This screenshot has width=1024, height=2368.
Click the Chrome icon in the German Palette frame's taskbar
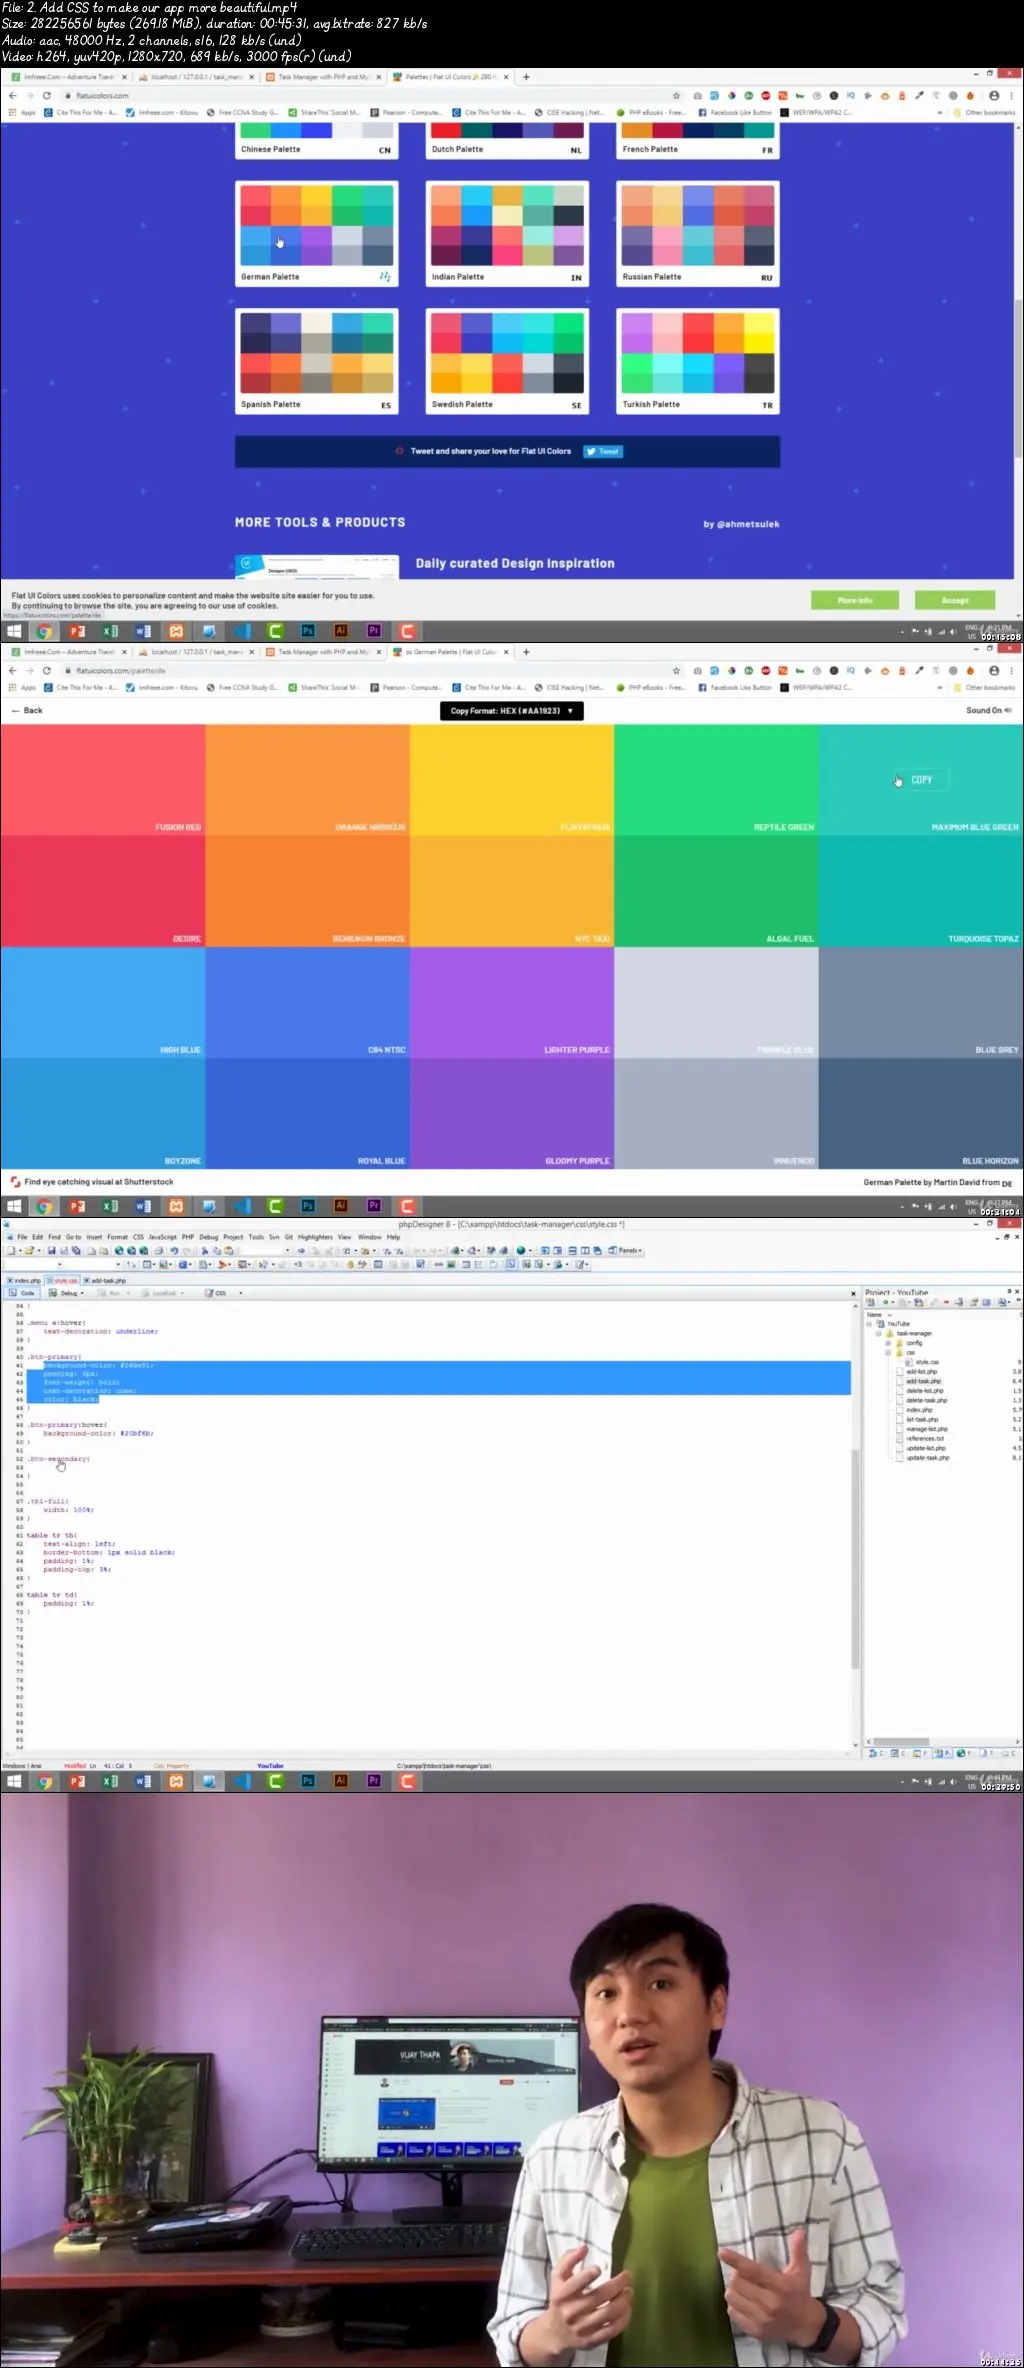tap(44, 1206)
